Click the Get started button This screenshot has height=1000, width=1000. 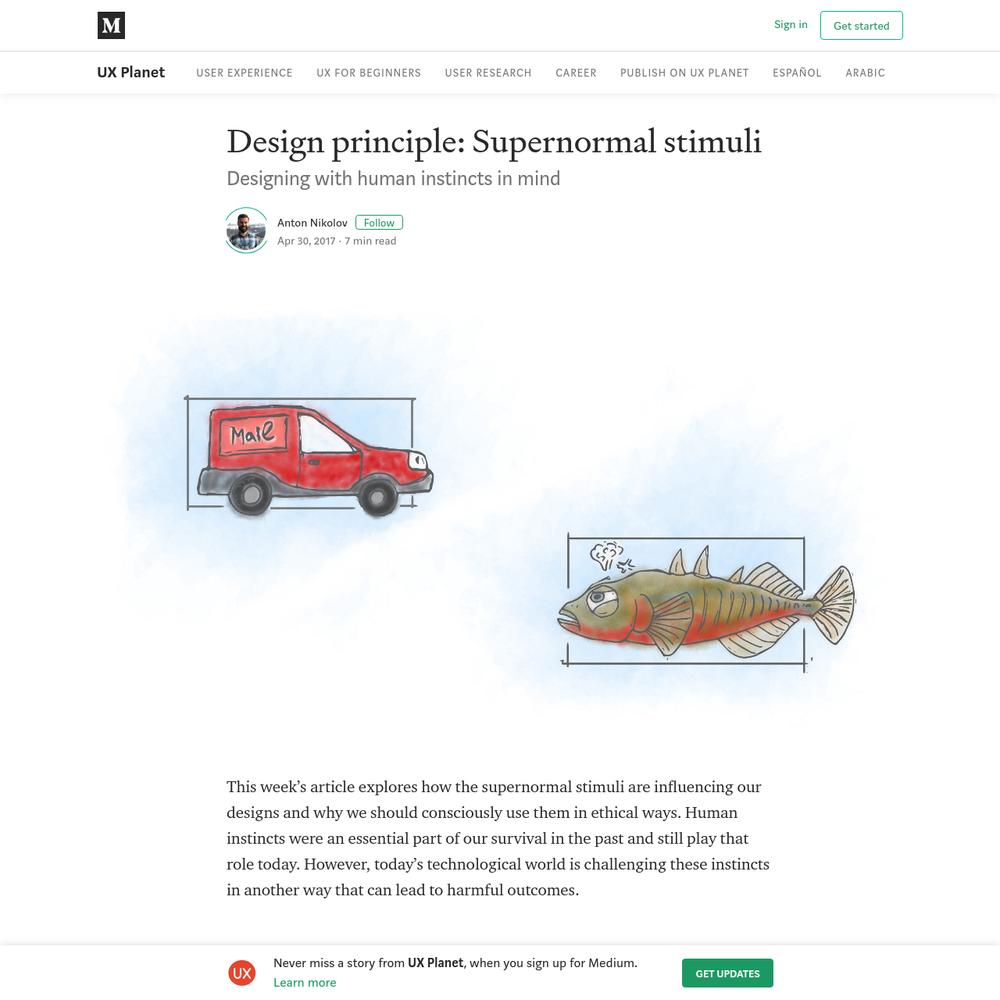(x=861, y=26)
